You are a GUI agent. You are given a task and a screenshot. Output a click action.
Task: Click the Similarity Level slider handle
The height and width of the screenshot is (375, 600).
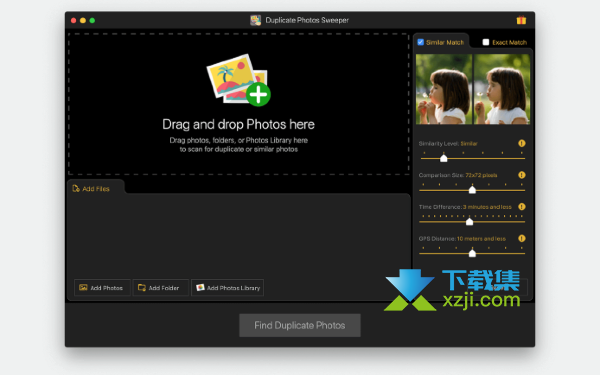click(x=443, y=158)
